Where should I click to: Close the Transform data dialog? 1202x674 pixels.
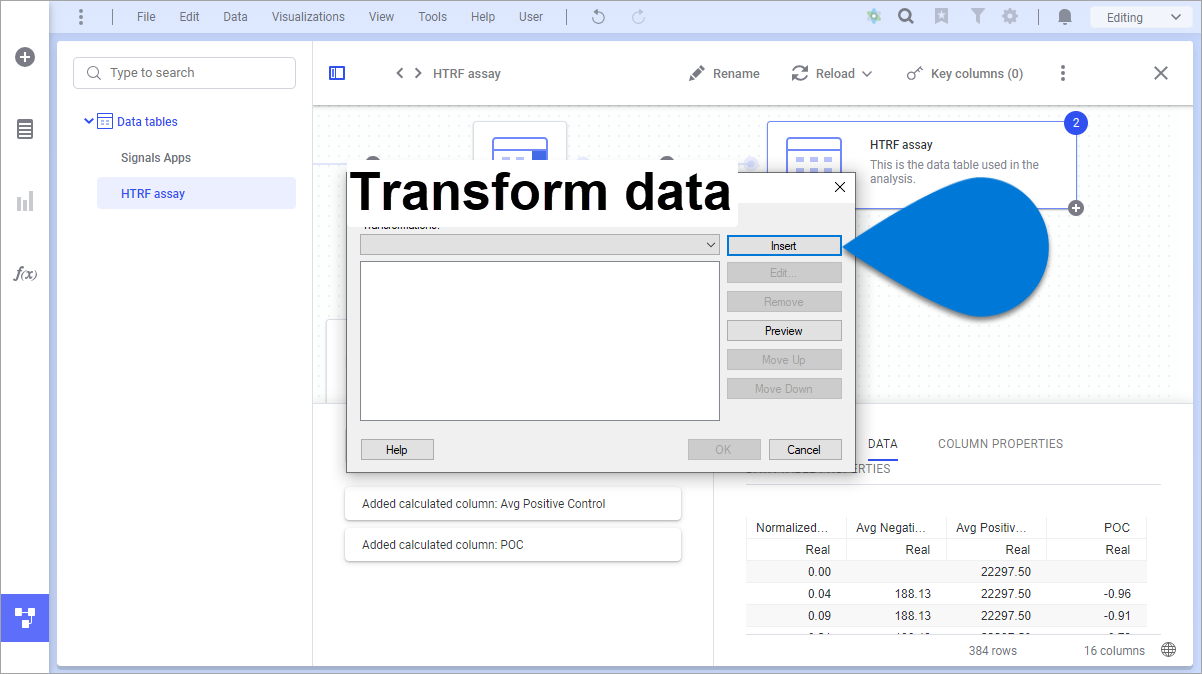click(x=840, y=187)
